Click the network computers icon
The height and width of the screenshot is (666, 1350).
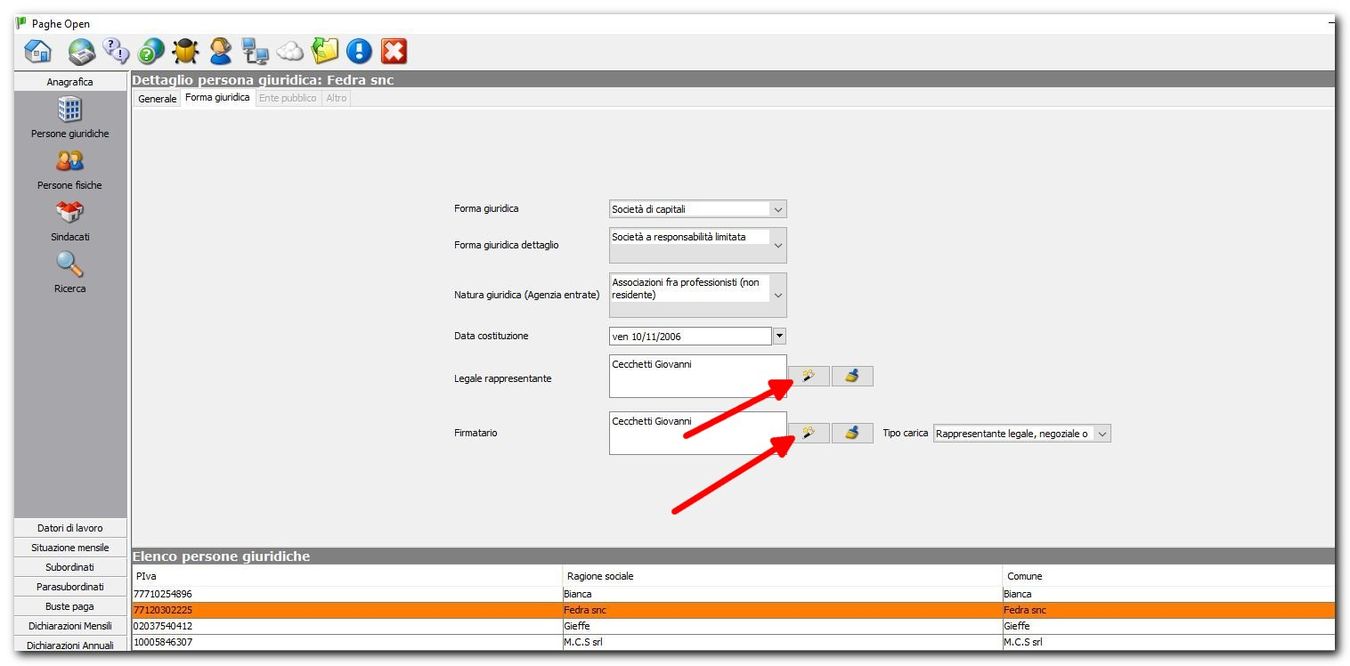pyautogui.click(x=255, y=51)
